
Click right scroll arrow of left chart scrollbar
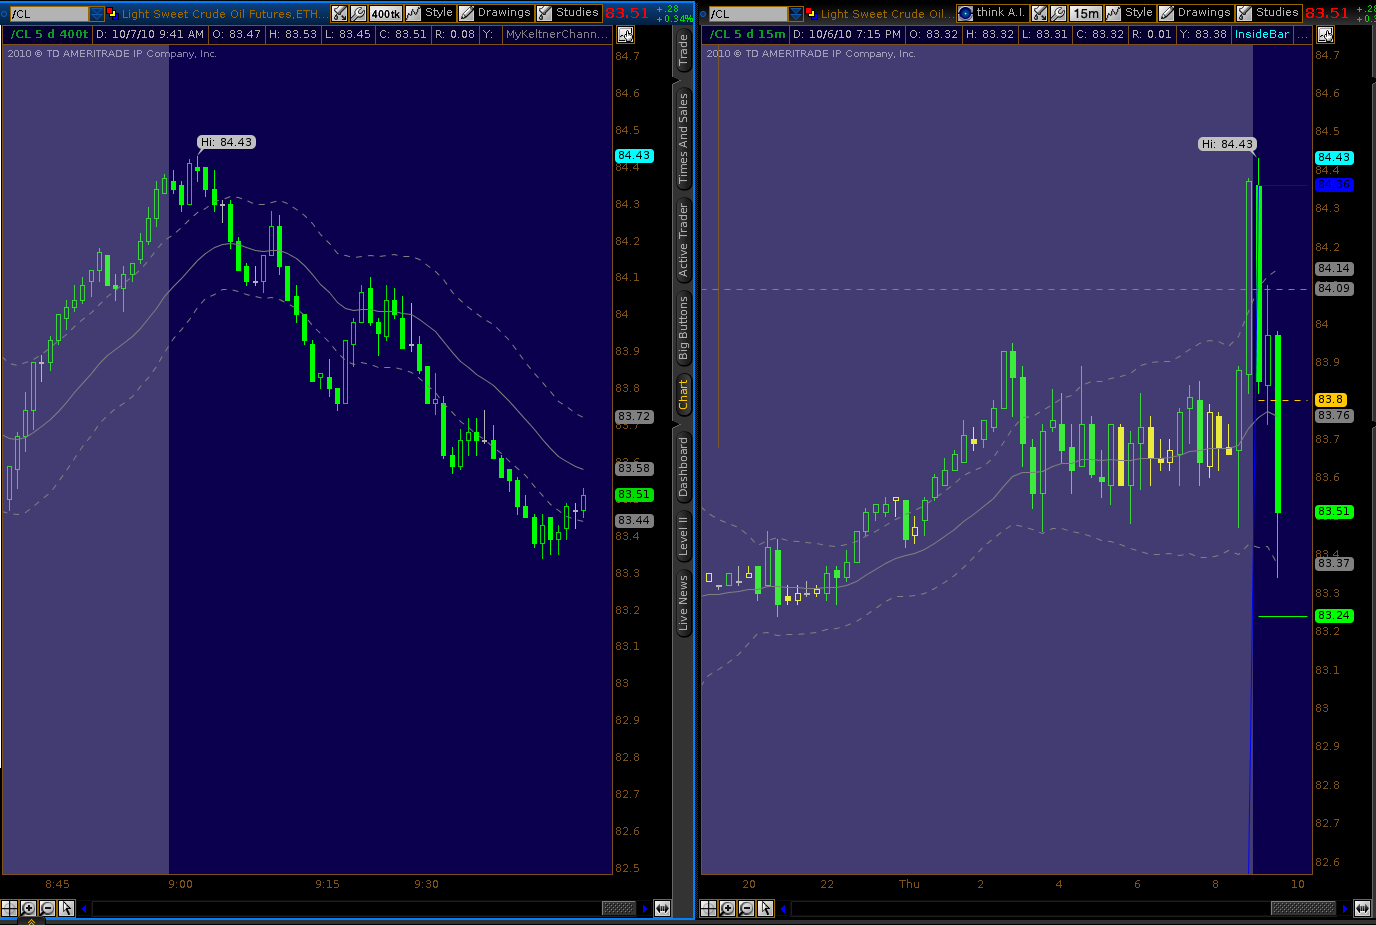(645, 908)
